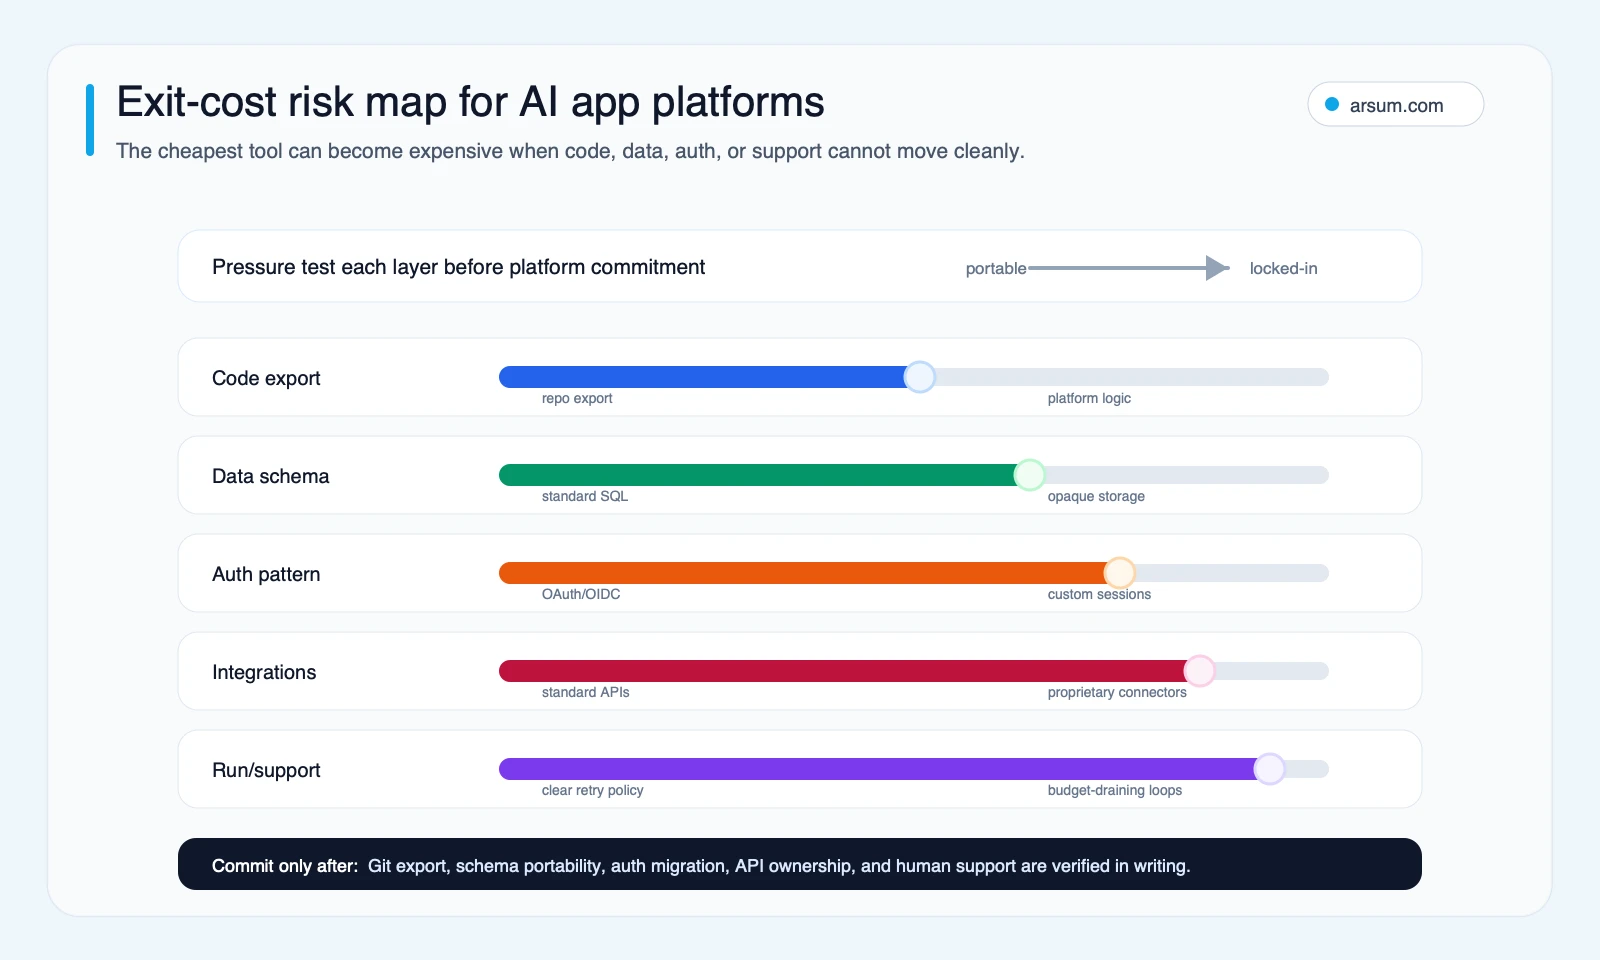Select the 'Run/support' row label
This screenshot has width=1600, height=960.
point(266,770)
